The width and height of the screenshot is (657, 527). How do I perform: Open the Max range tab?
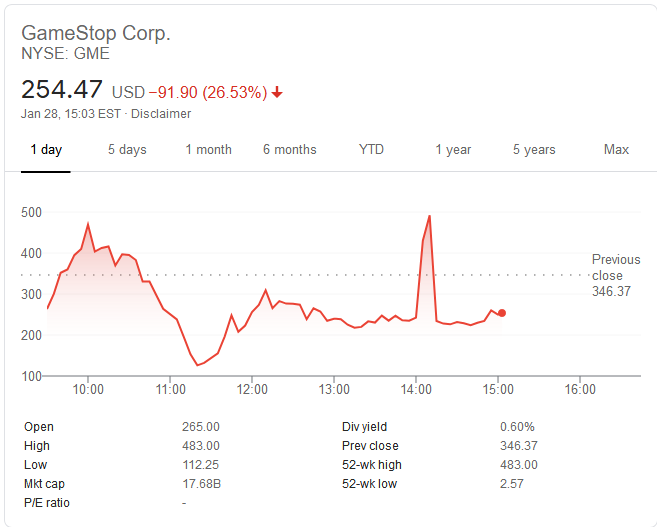616,150
